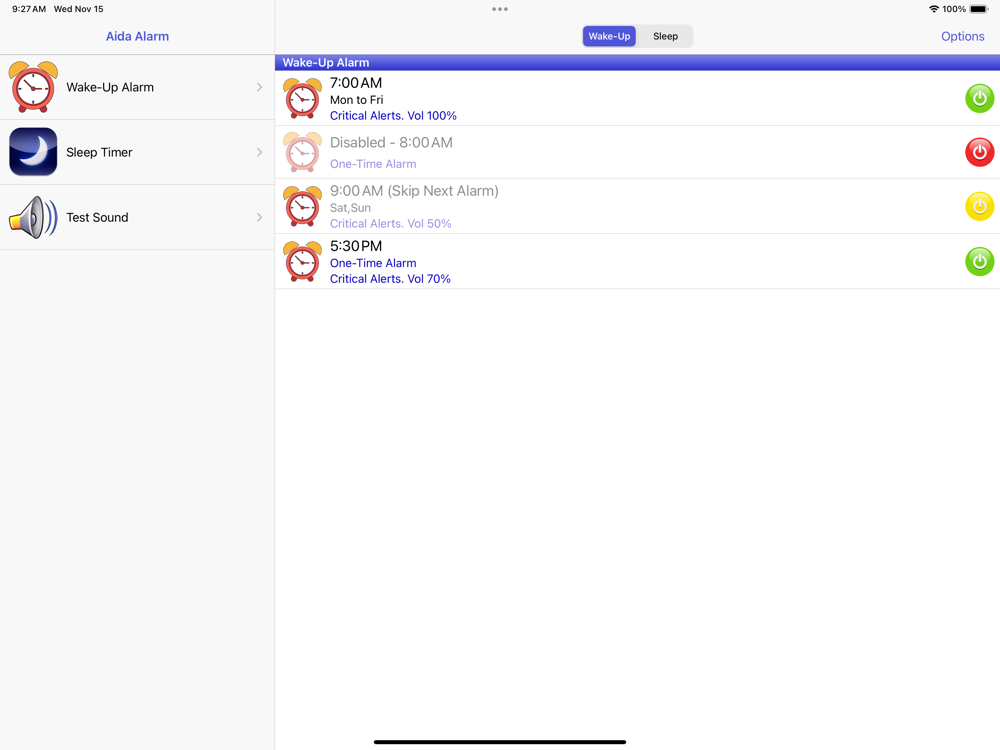
Task: Tap the 'One-Time Alarm' label under 8:00 AM
Action: (x=373, y=164)
